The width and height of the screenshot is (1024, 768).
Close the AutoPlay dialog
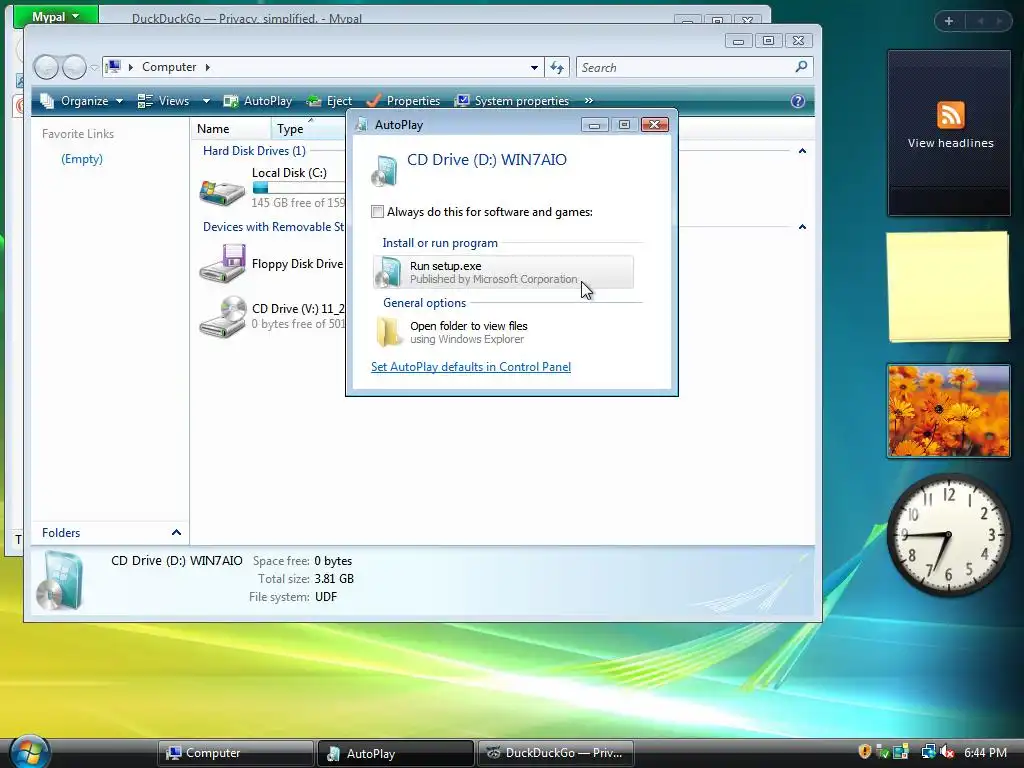(654, 125)
